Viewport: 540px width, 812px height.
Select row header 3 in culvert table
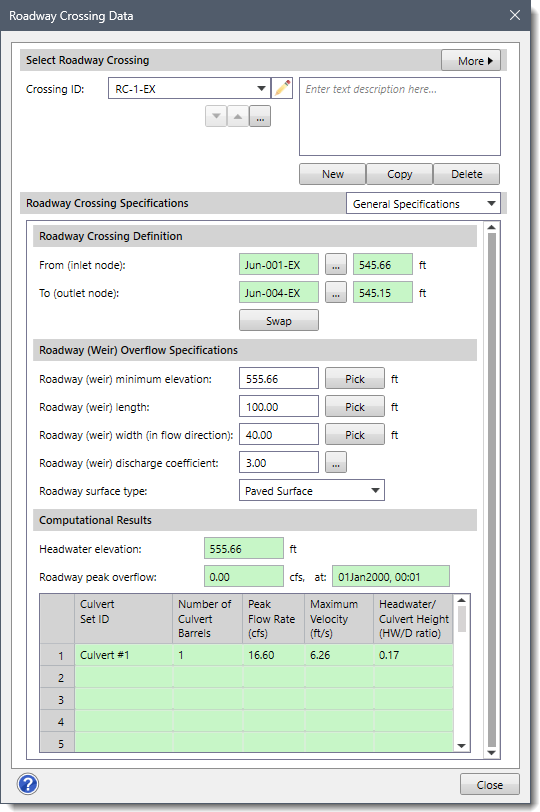point(57,699)
